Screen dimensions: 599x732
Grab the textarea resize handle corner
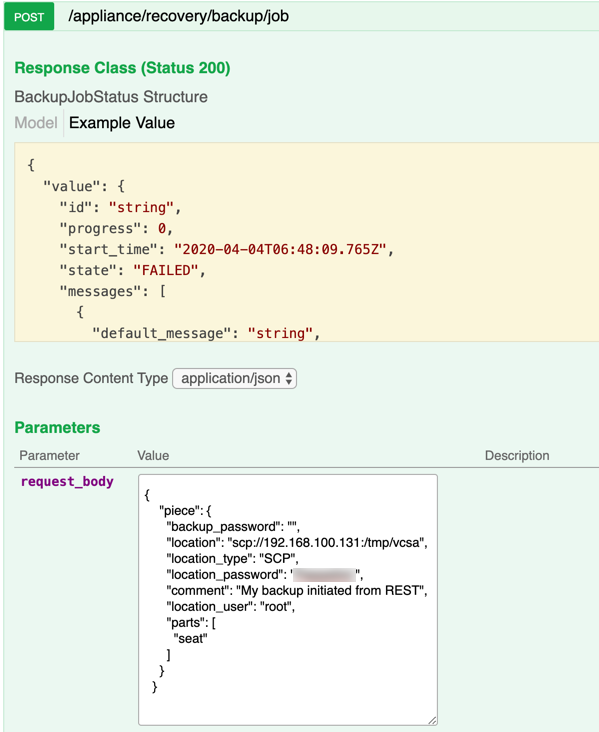pos(432,720)
